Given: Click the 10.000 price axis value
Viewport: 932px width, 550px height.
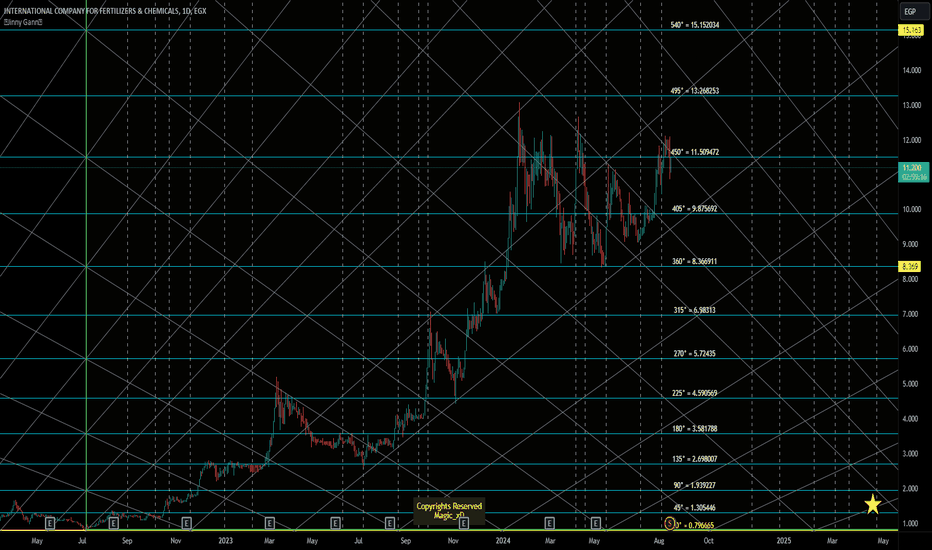Looking at the screenshot, I should tap(912, 209).
